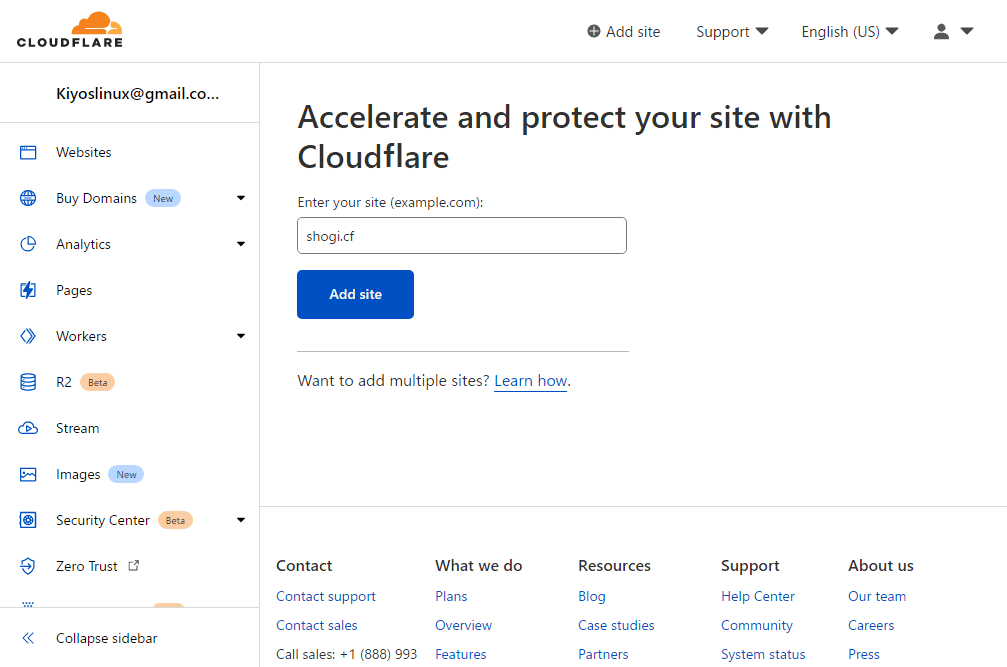
Task: Expand the Buy Domains submenu arrow
Action: point(241,198)
